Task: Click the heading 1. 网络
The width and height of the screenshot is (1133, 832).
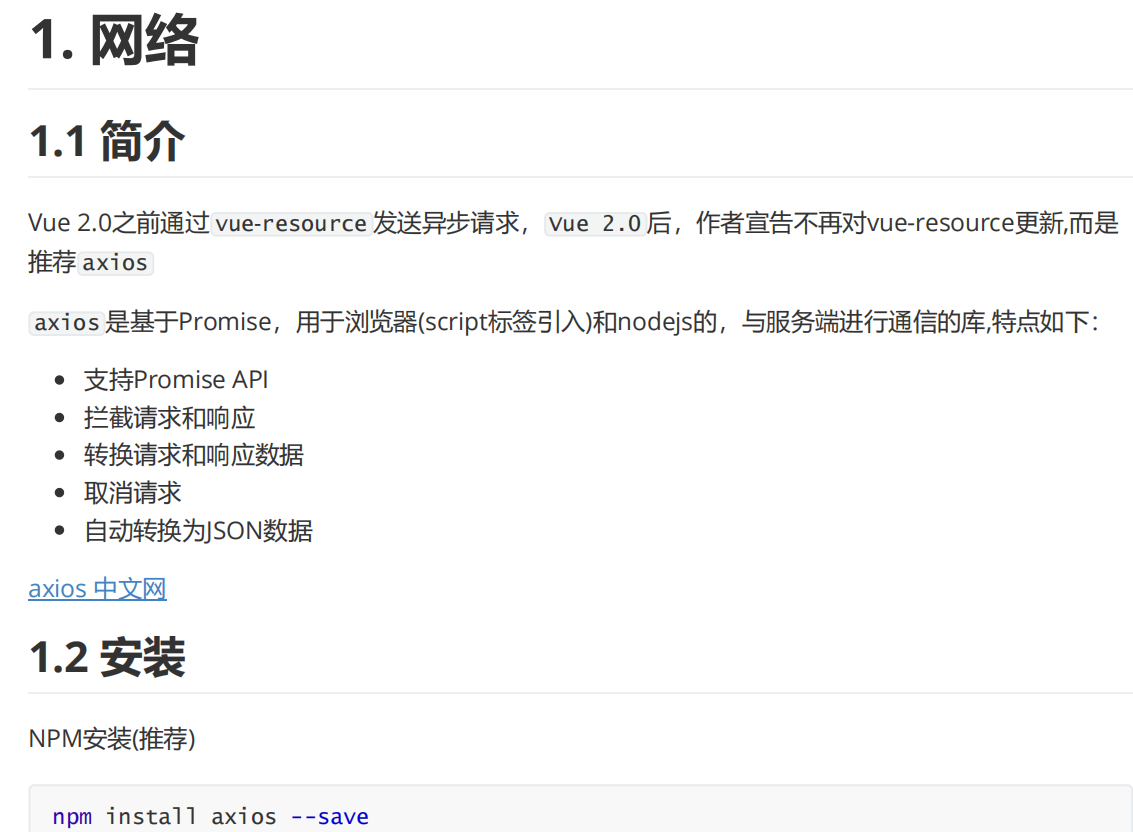Action: pyautogui.click(x=114, y=40)
